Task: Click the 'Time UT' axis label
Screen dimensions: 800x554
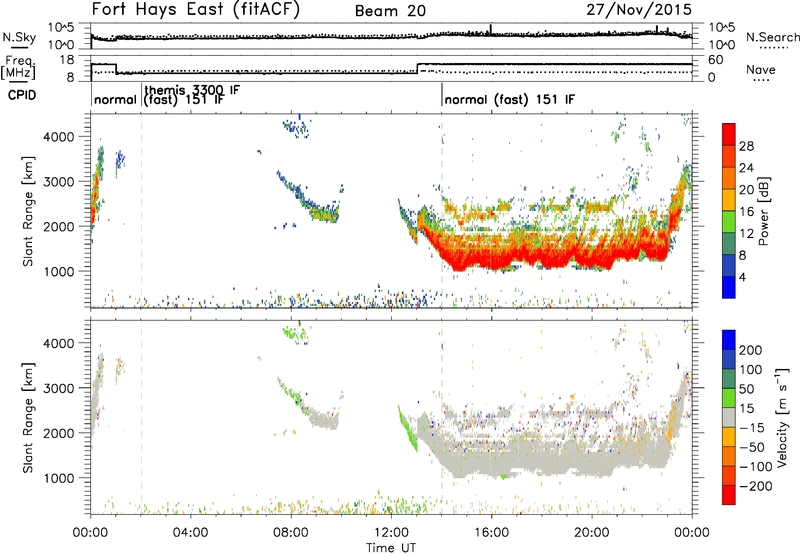Action: (391, 548)
